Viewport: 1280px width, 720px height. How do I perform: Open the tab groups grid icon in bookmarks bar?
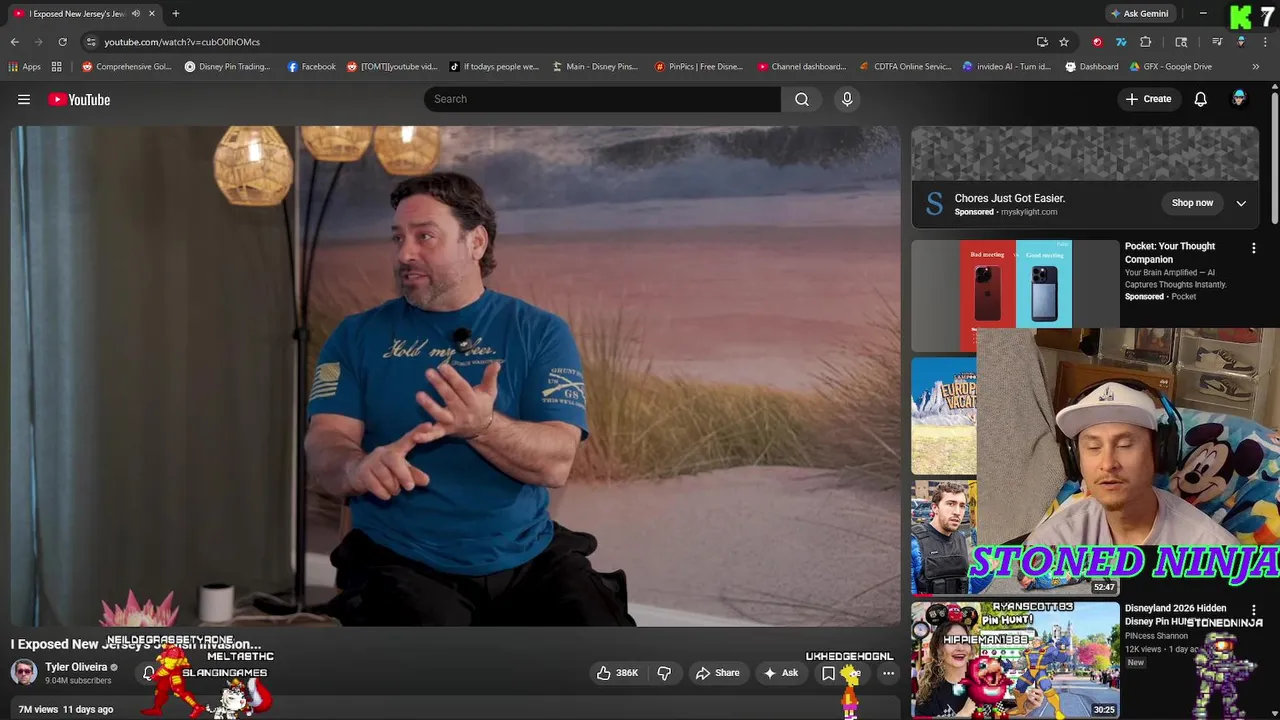[57, 67]
